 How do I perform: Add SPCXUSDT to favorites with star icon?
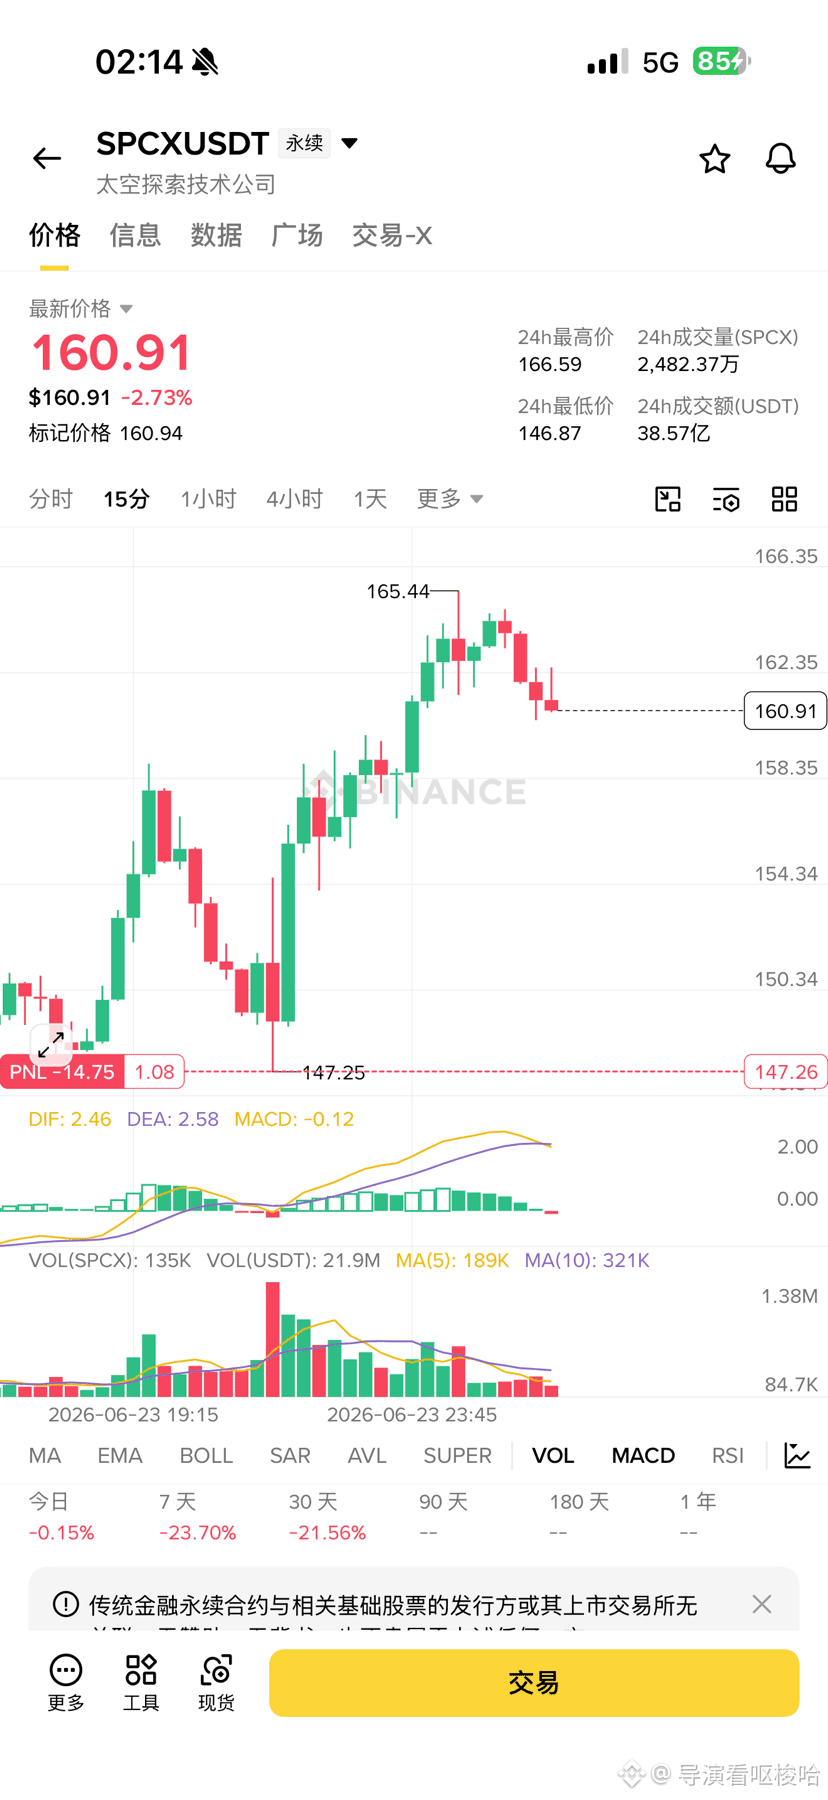pos(714,158)
